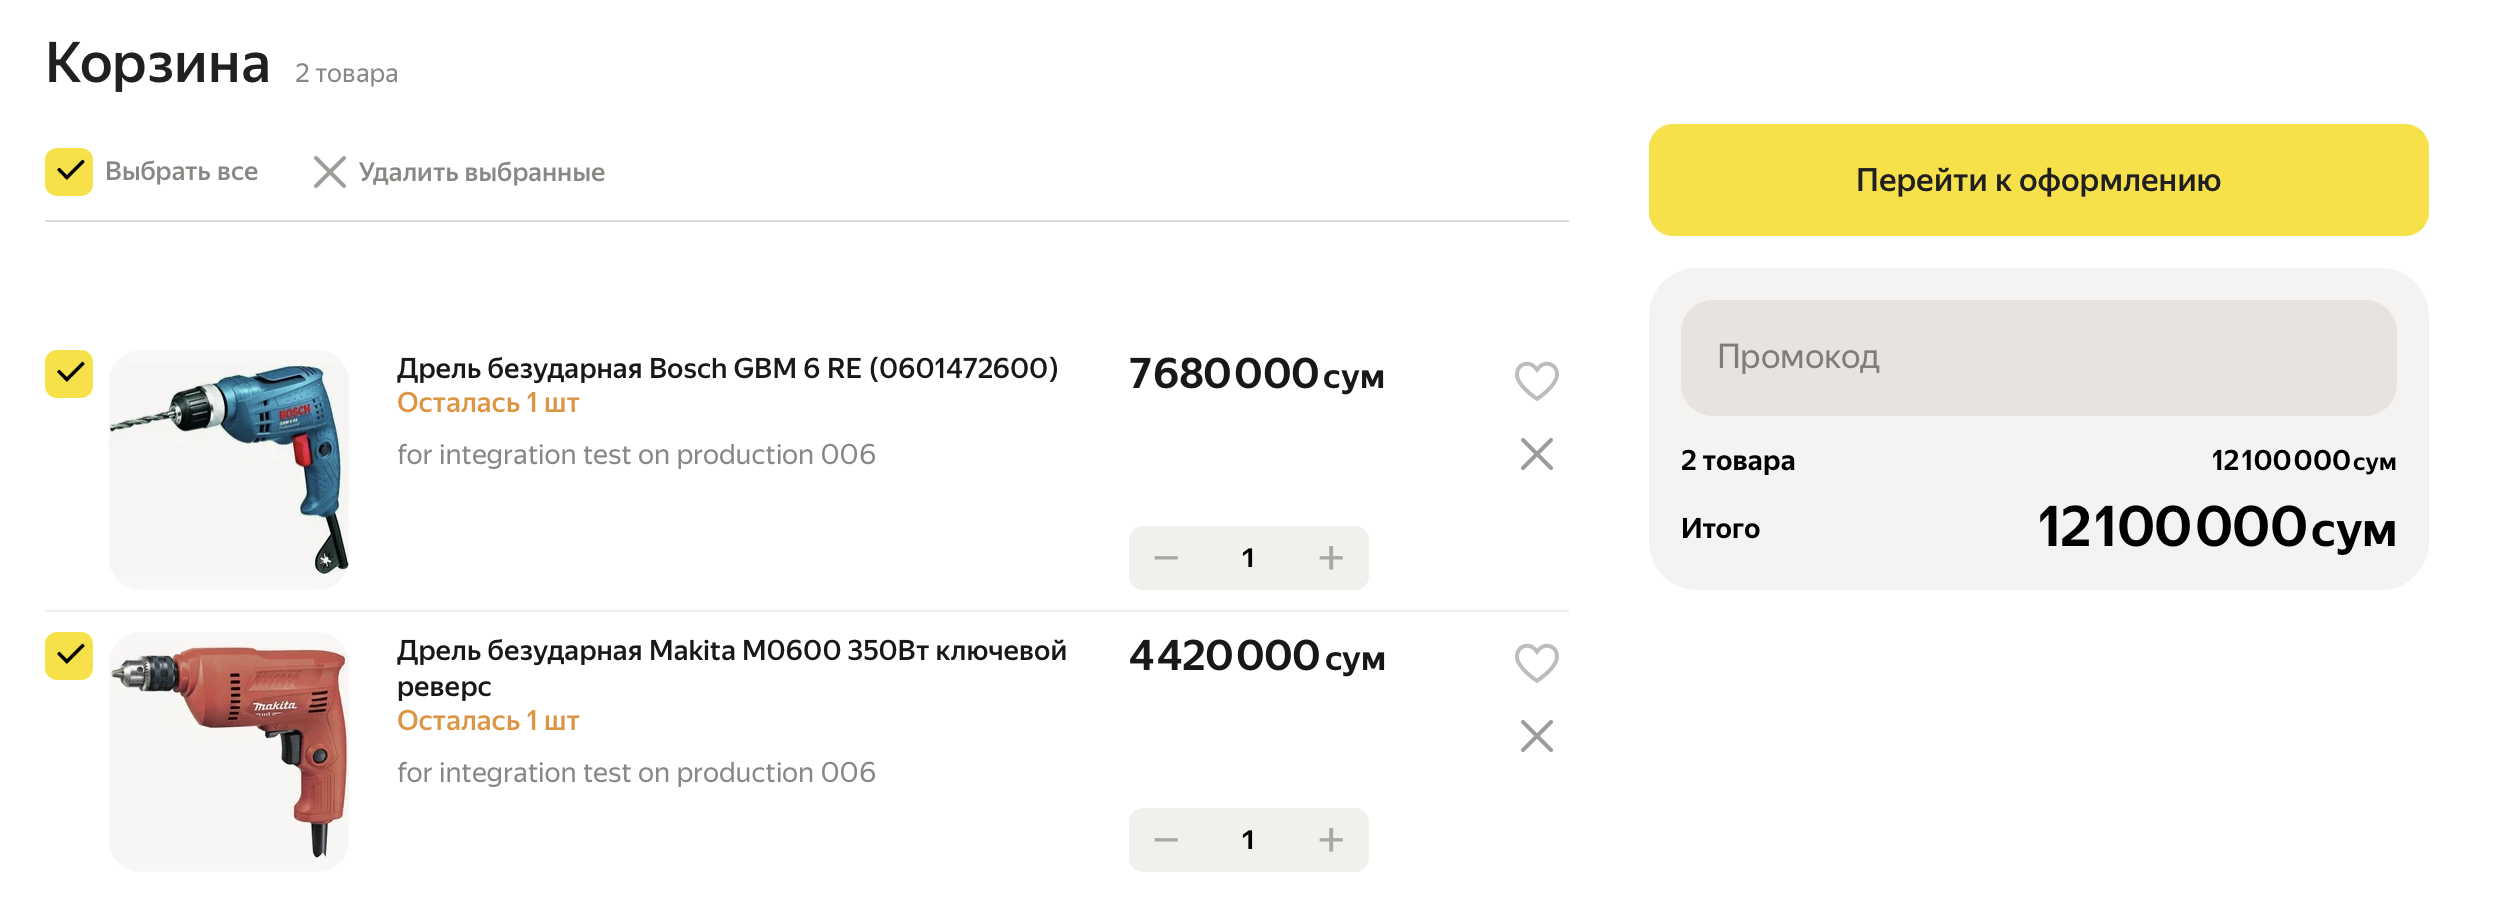Uncheck the Bosch drill item checkbox
Screen dimensions: 2498x906
coord(69,374)
